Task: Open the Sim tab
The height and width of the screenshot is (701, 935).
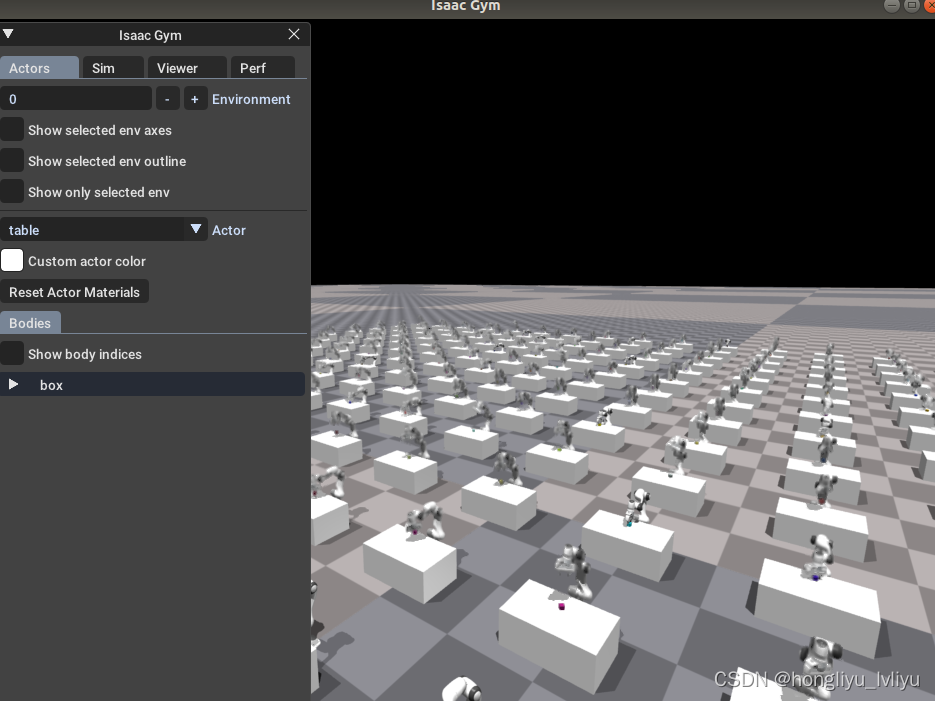Action: tap(113, 68)
